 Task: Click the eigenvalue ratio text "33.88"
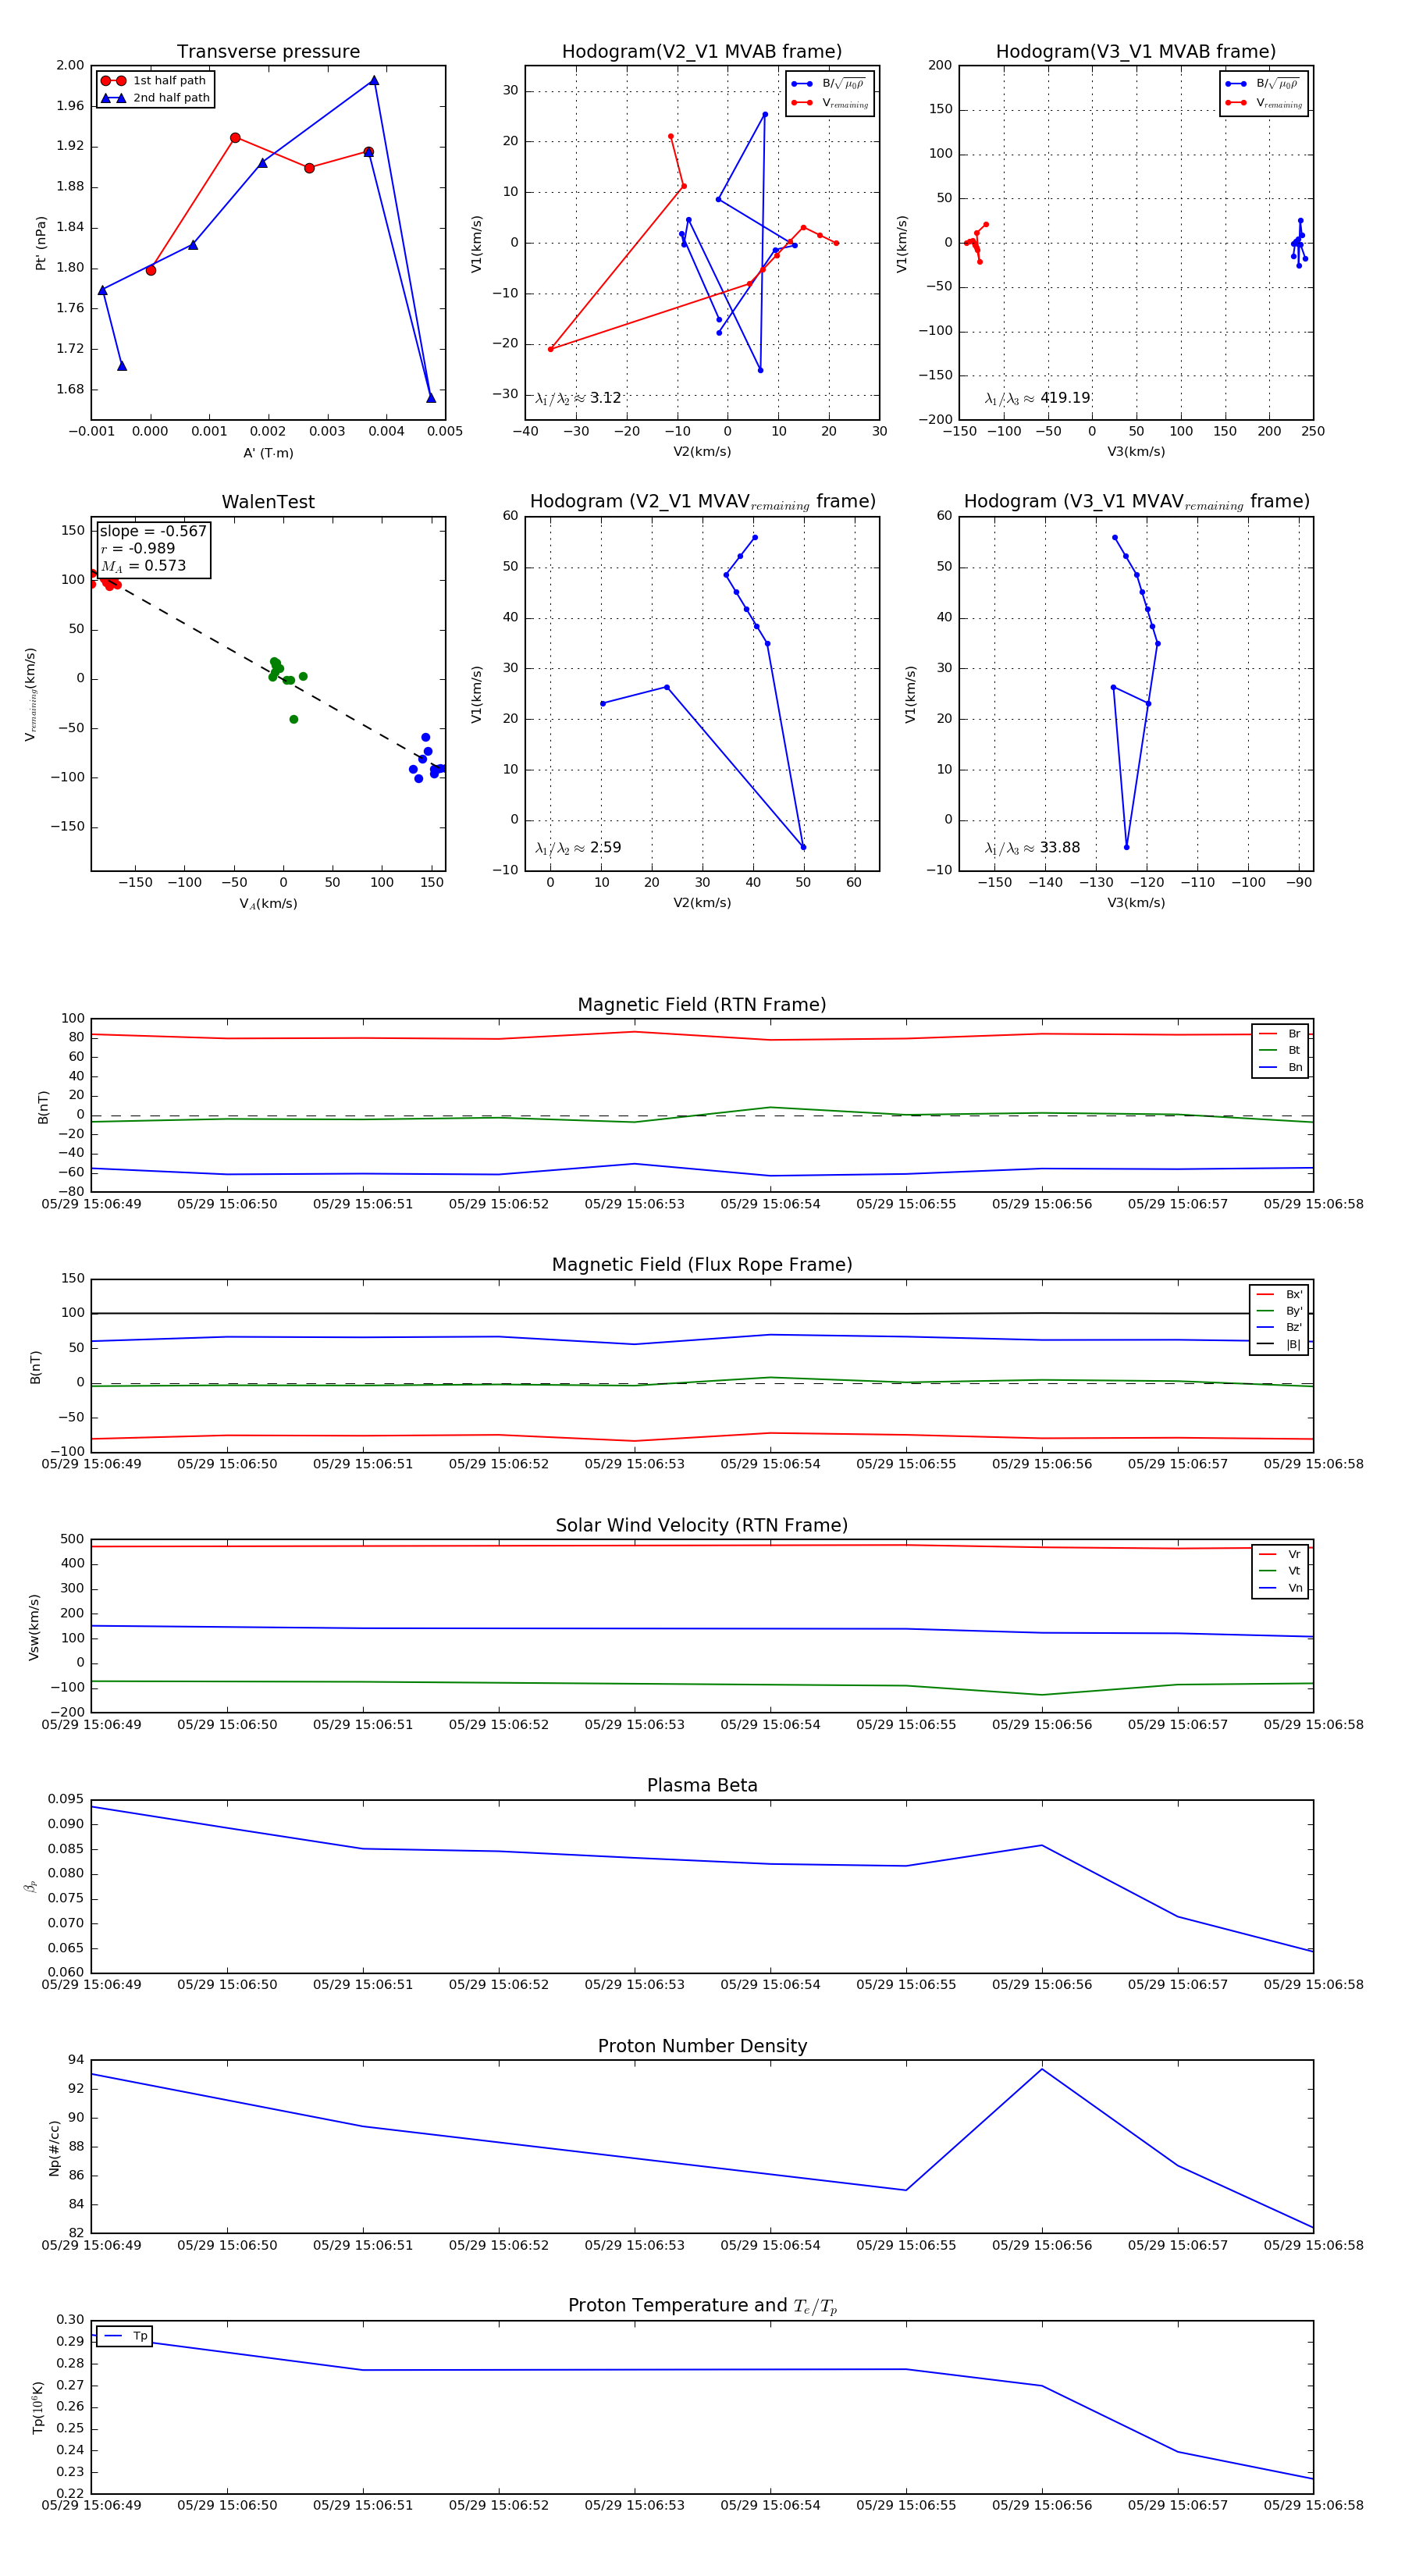pyautogui.click(x=1060, y=848)
